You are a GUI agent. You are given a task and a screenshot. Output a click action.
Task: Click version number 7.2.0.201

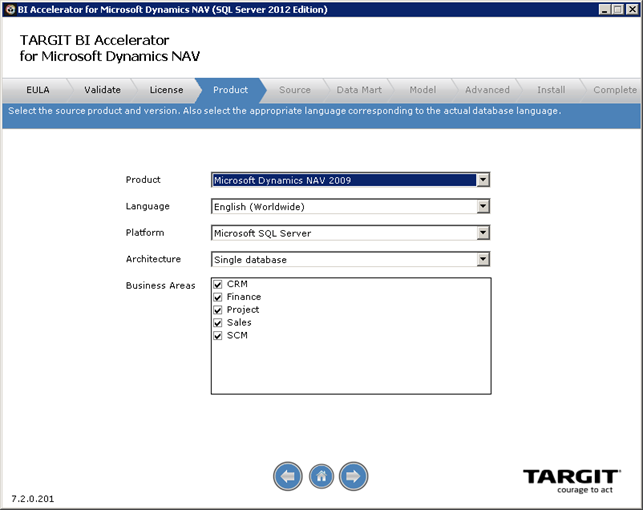point(32,499)
